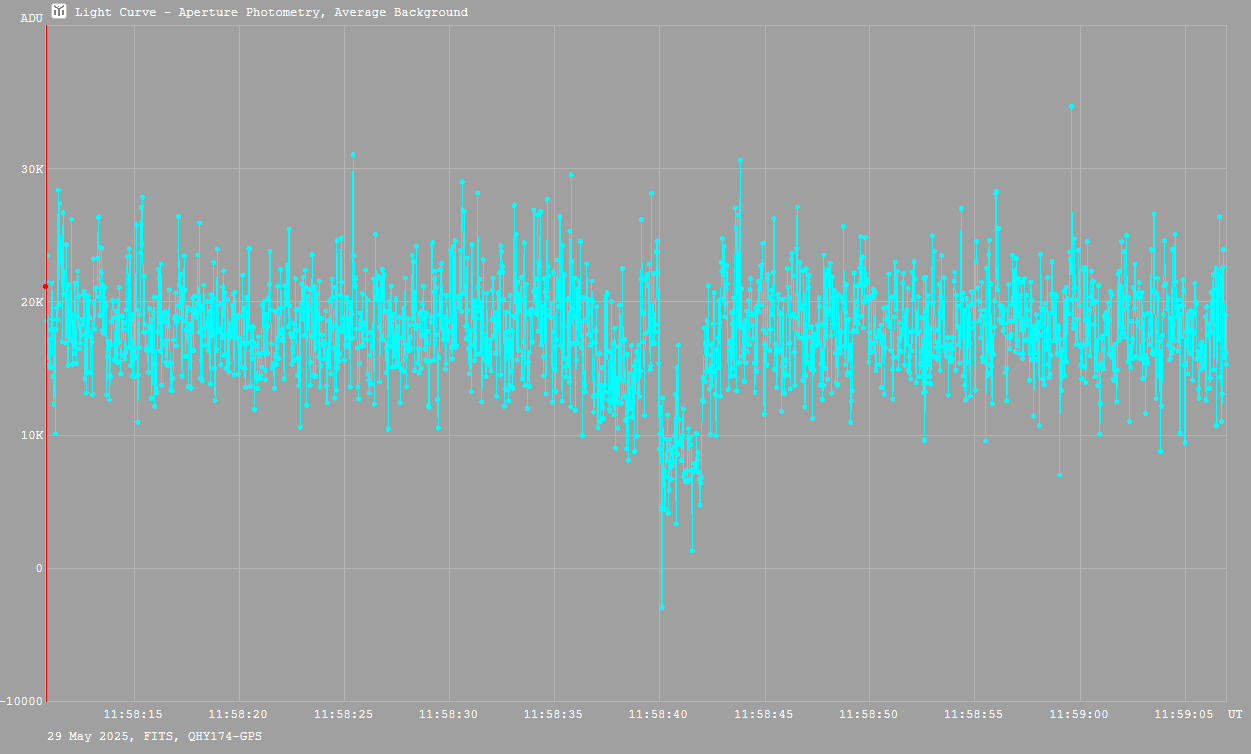Select the red marker dot on the left axis

pyautogui.click(x=45, y=287)
